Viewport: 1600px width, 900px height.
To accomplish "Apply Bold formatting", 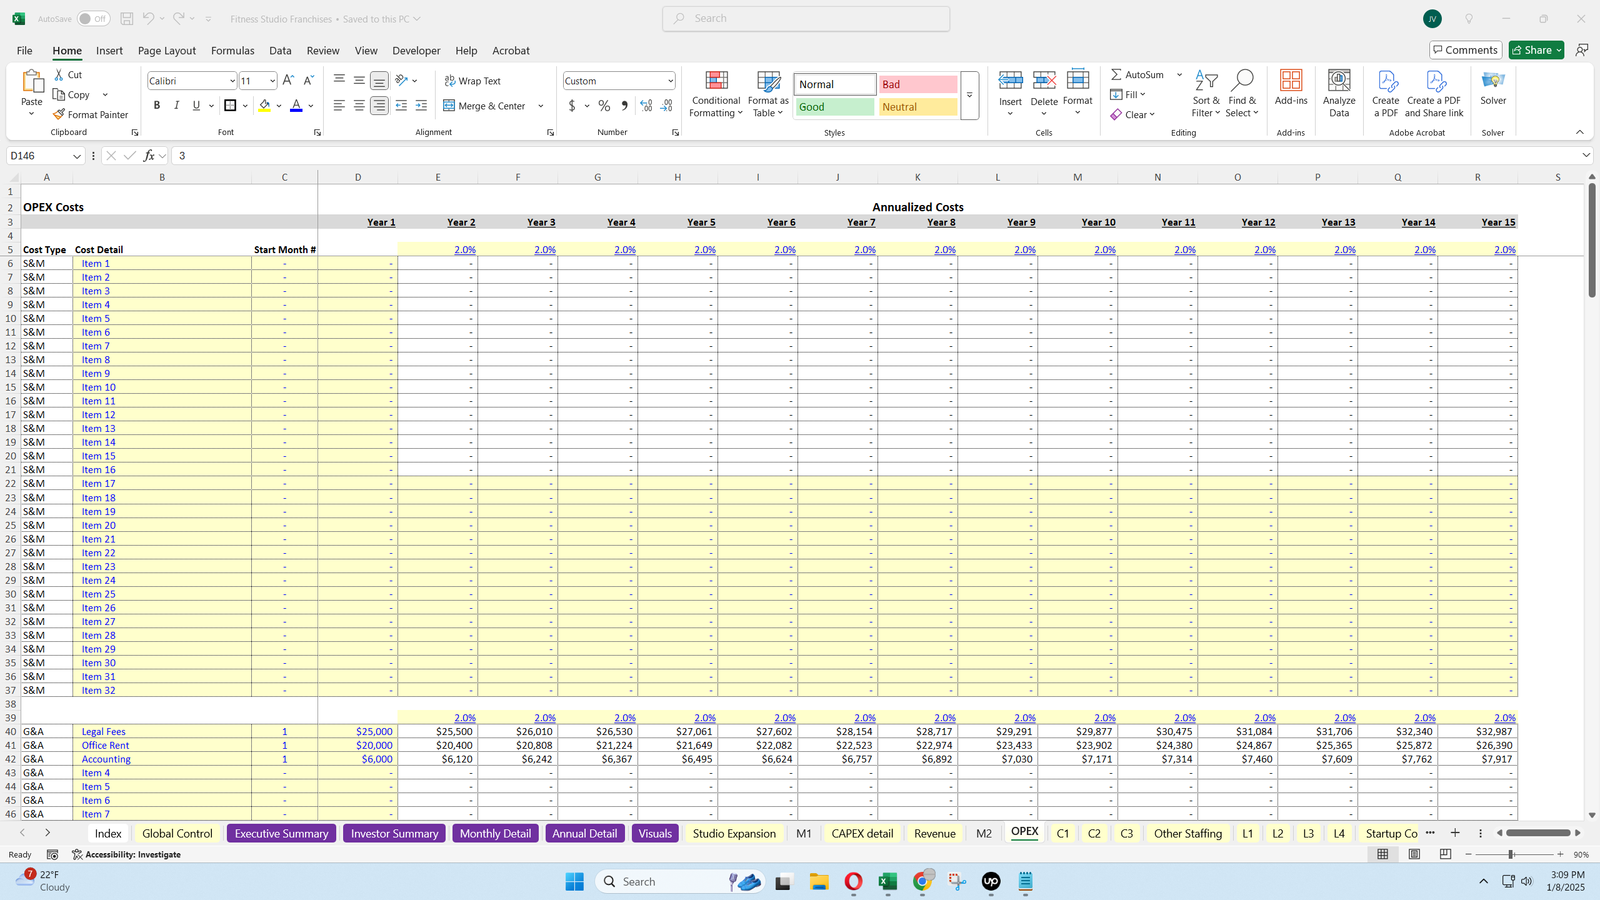I will click(157, 106).
